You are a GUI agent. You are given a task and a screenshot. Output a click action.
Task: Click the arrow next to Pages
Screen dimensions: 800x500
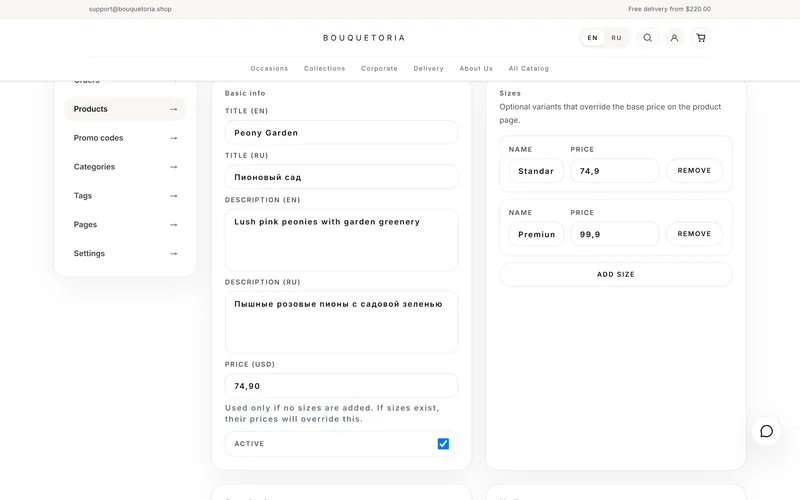coord(173,224)
